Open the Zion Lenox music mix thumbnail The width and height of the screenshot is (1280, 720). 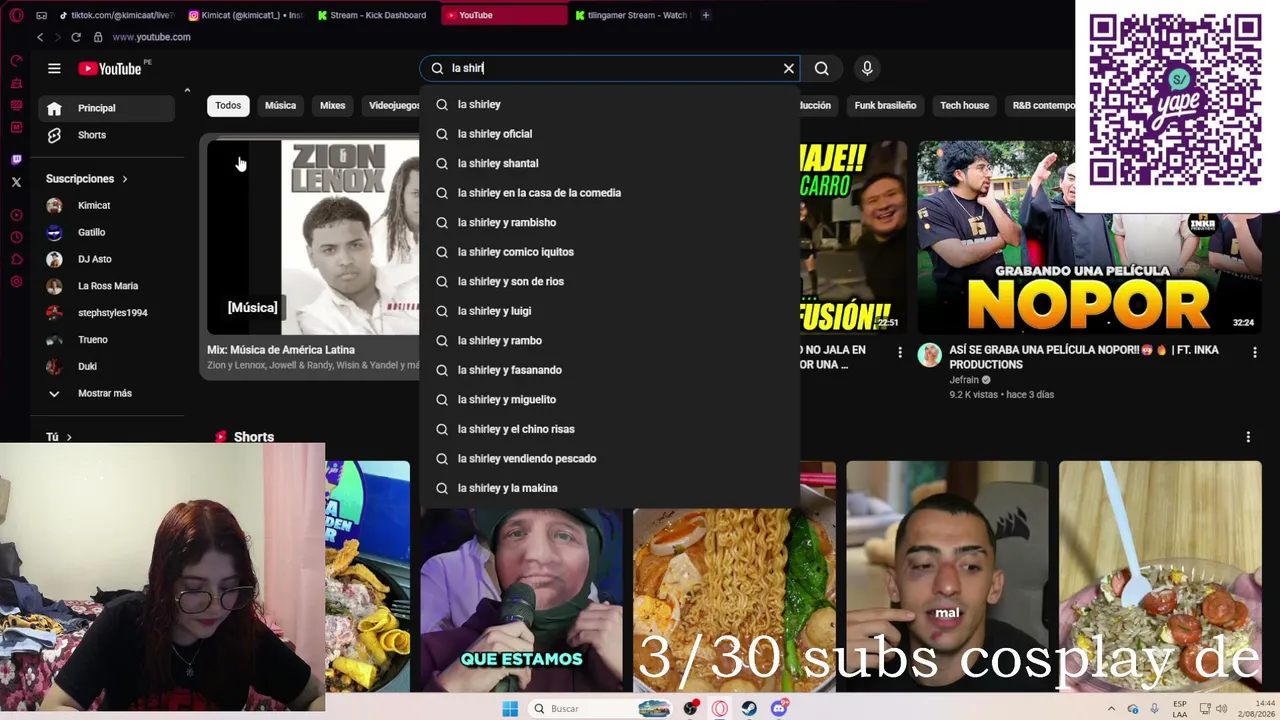[x=313, y=237]
